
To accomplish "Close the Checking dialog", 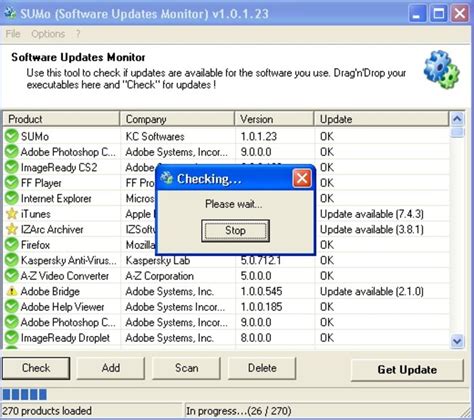I will click(302, 179).
